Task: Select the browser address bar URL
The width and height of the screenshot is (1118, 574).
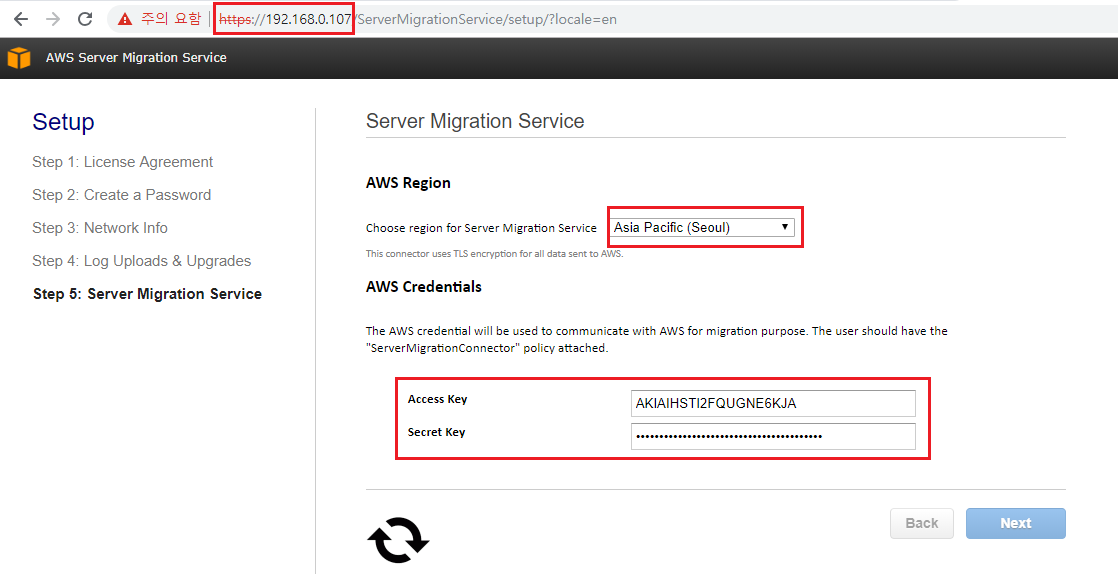Action: 417,19
